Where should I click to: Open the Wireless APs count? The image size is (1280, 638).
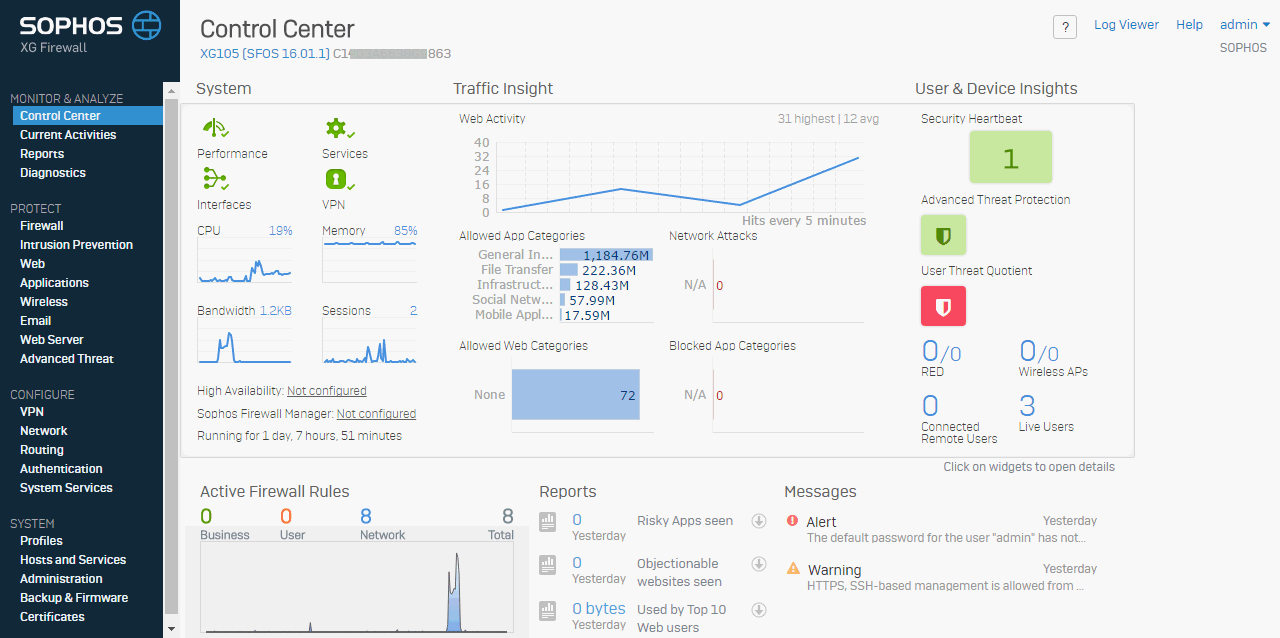1039,351
